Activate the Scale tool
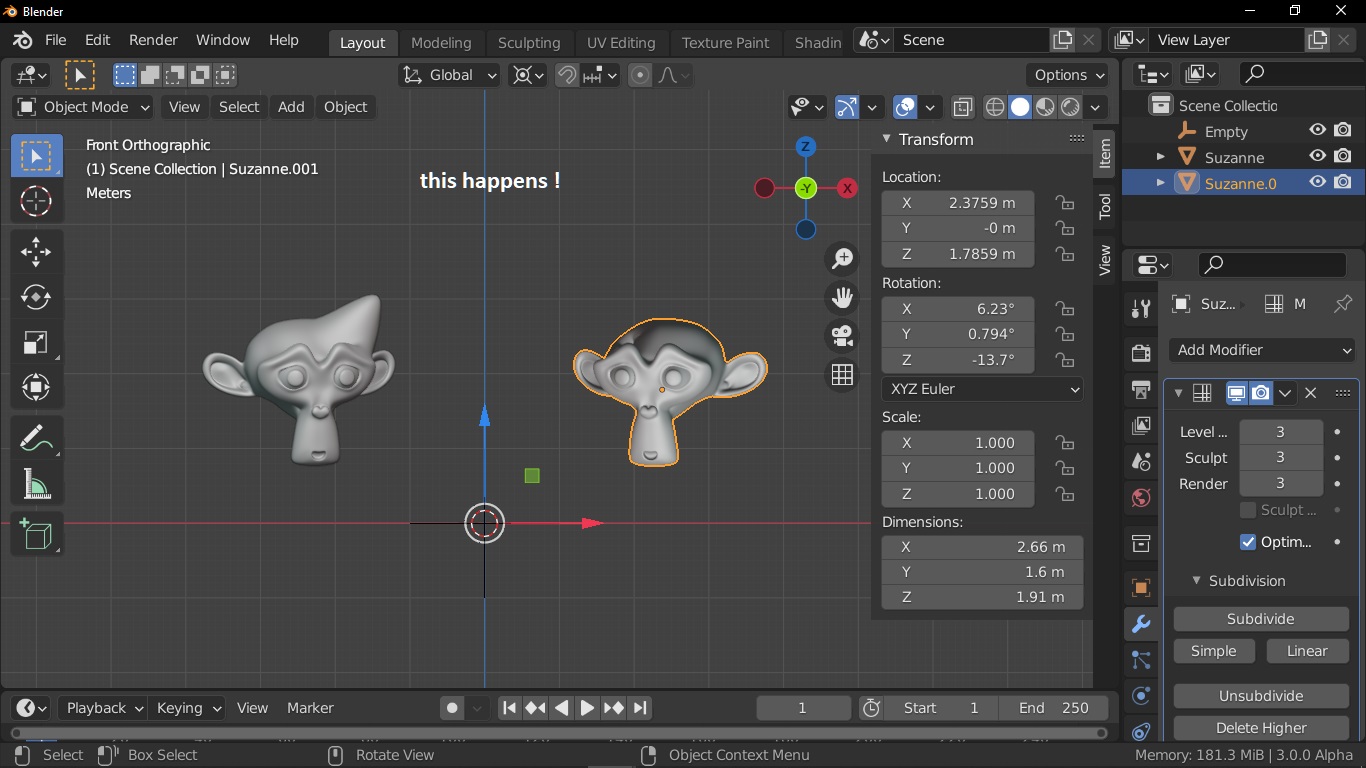This screenshot has width=1366, height=768. click(x=36, y=342)
